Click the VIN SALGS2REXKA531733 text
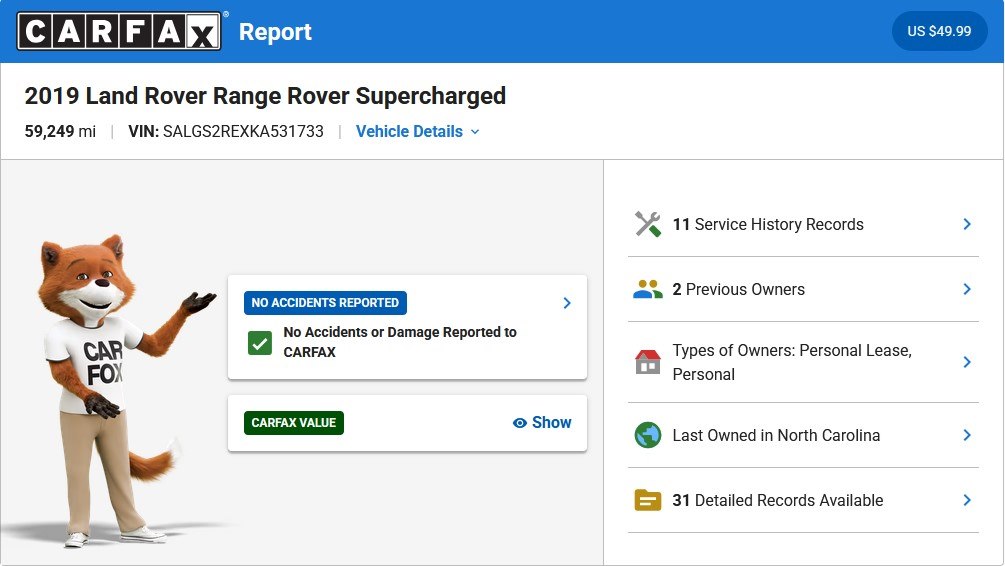1005x566 pixels. click(226, 131)
